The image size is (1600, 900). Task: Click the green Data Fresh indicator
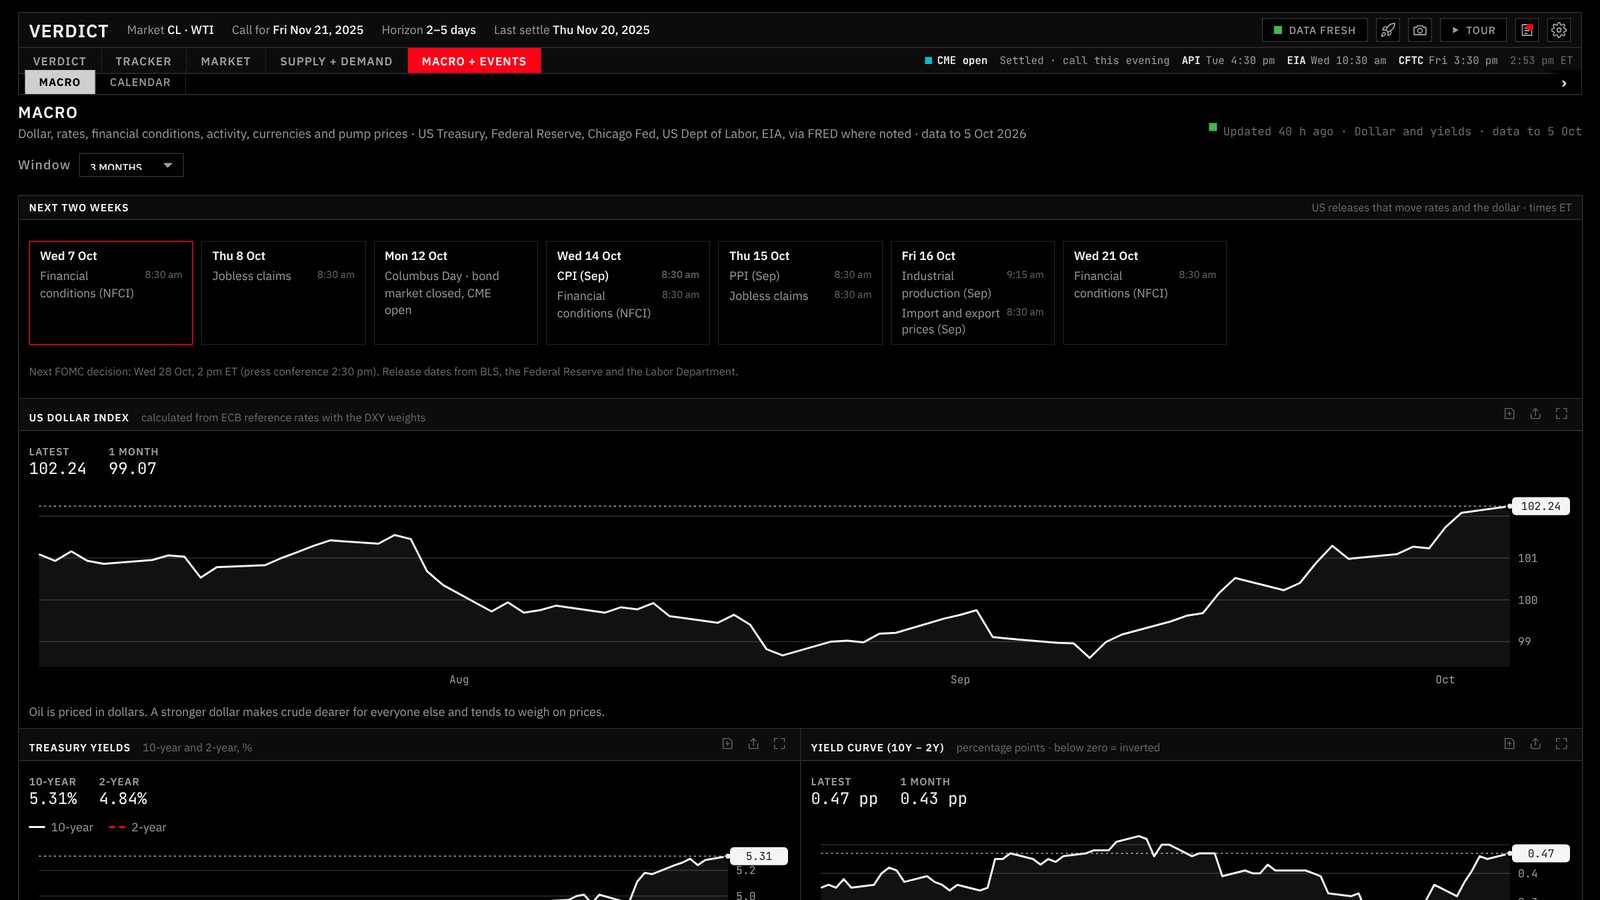pyautogui.click(x=1315, y=30)
